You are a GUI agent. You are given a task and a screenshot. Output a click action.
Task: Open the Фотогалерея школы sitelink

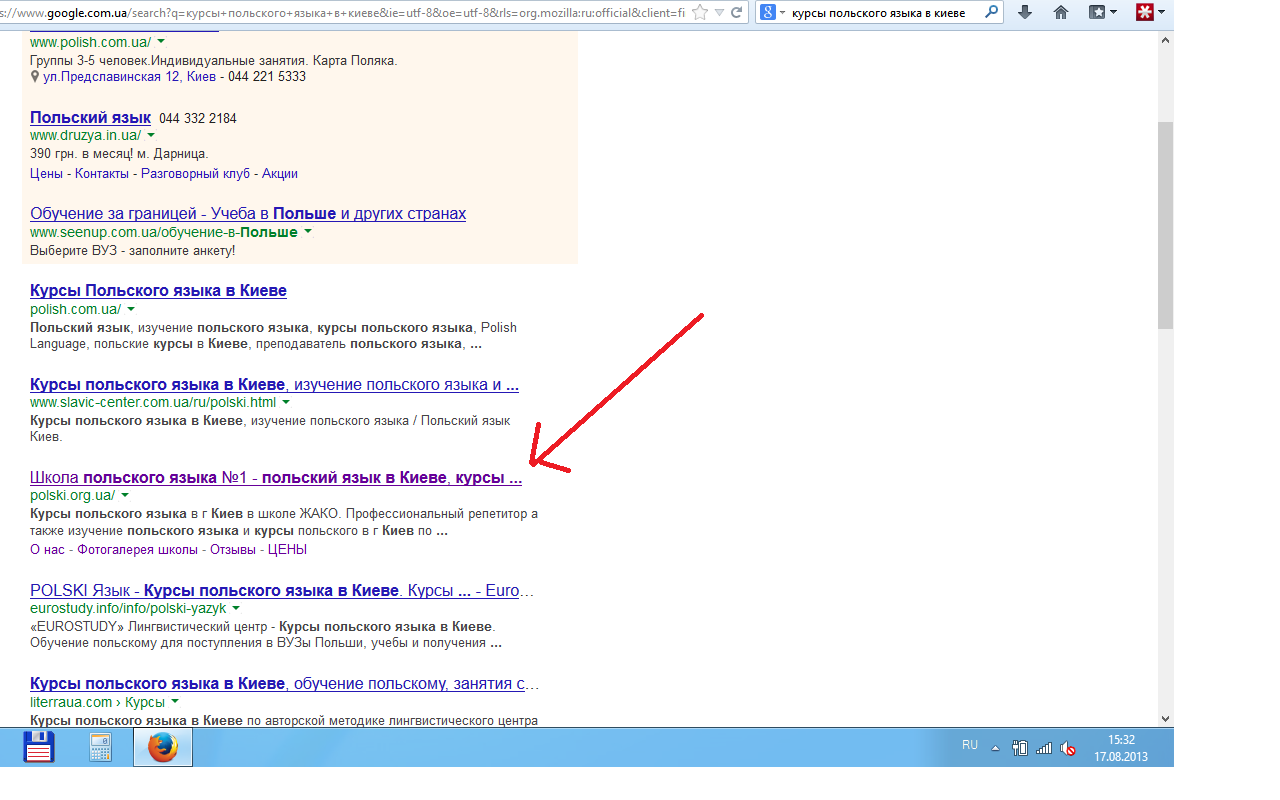137,549
